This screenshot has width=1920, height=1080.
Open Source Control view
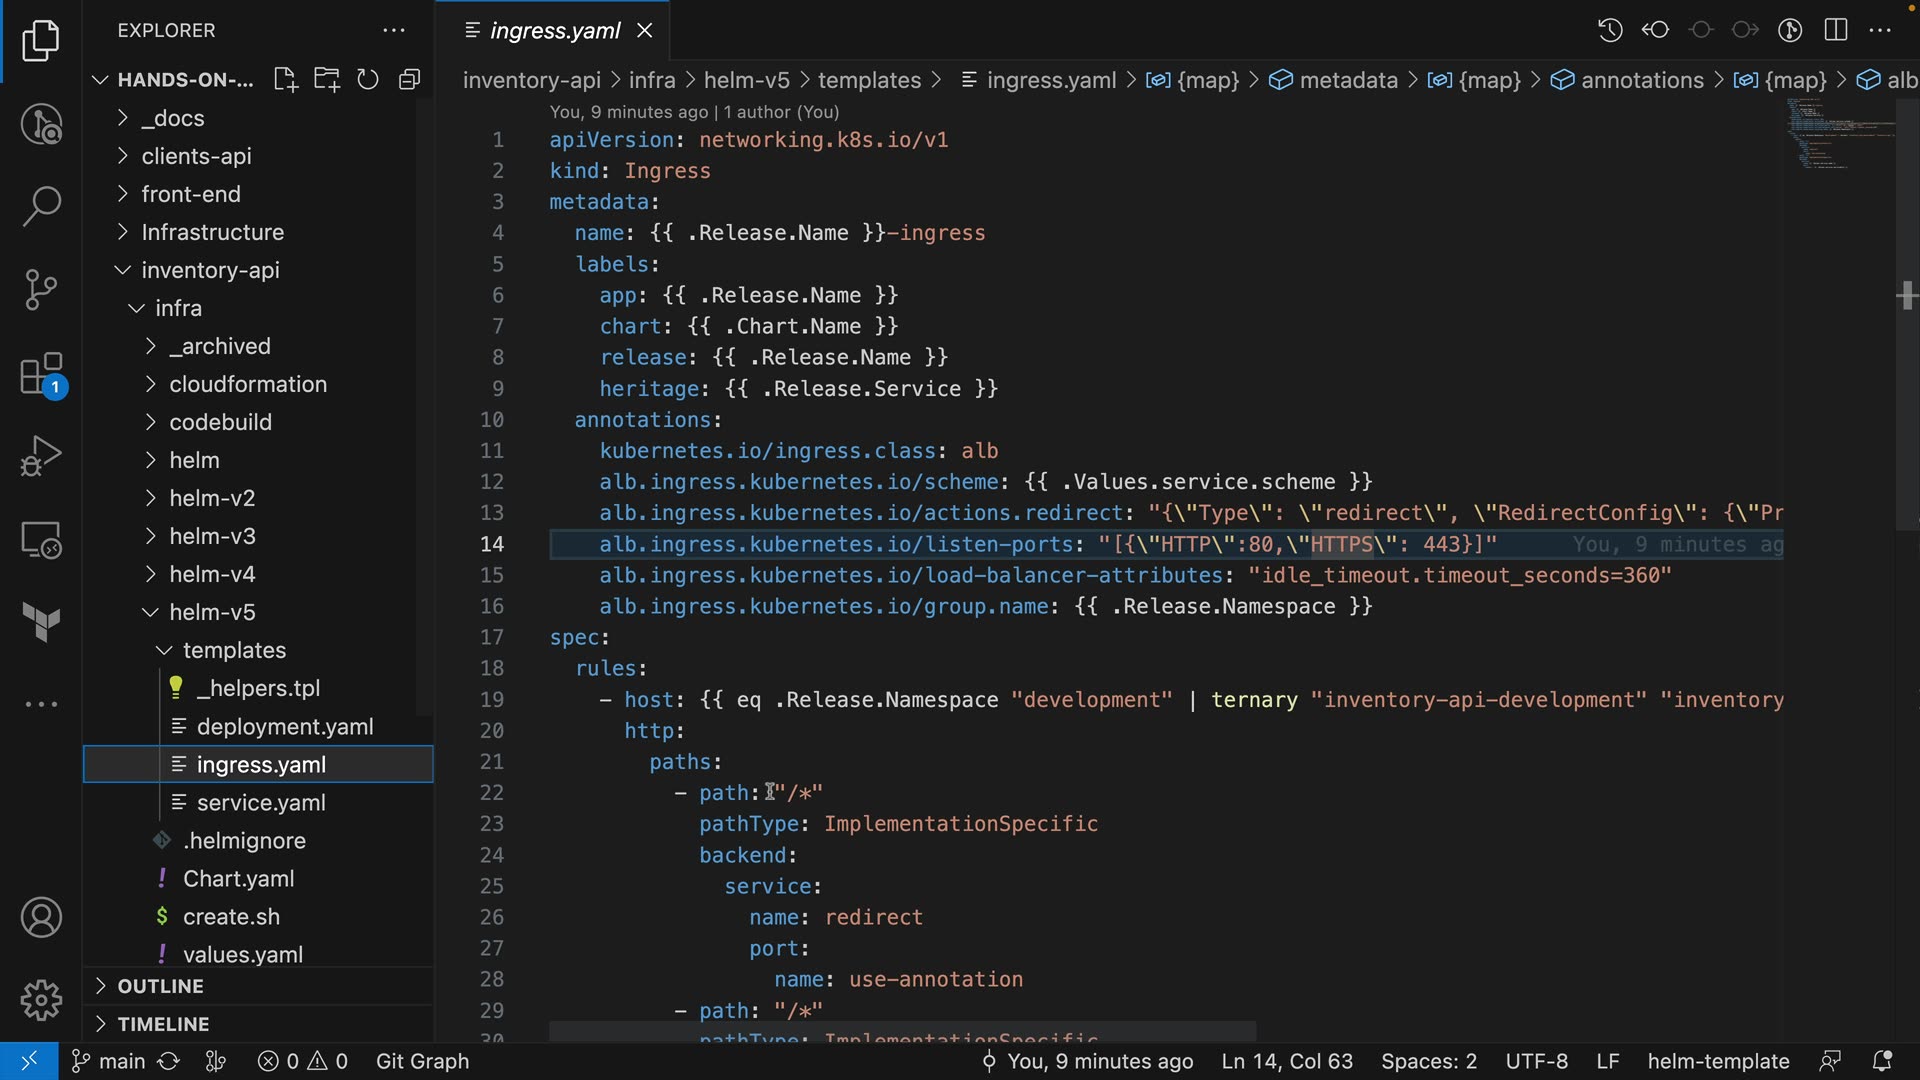tap(41, 290)
